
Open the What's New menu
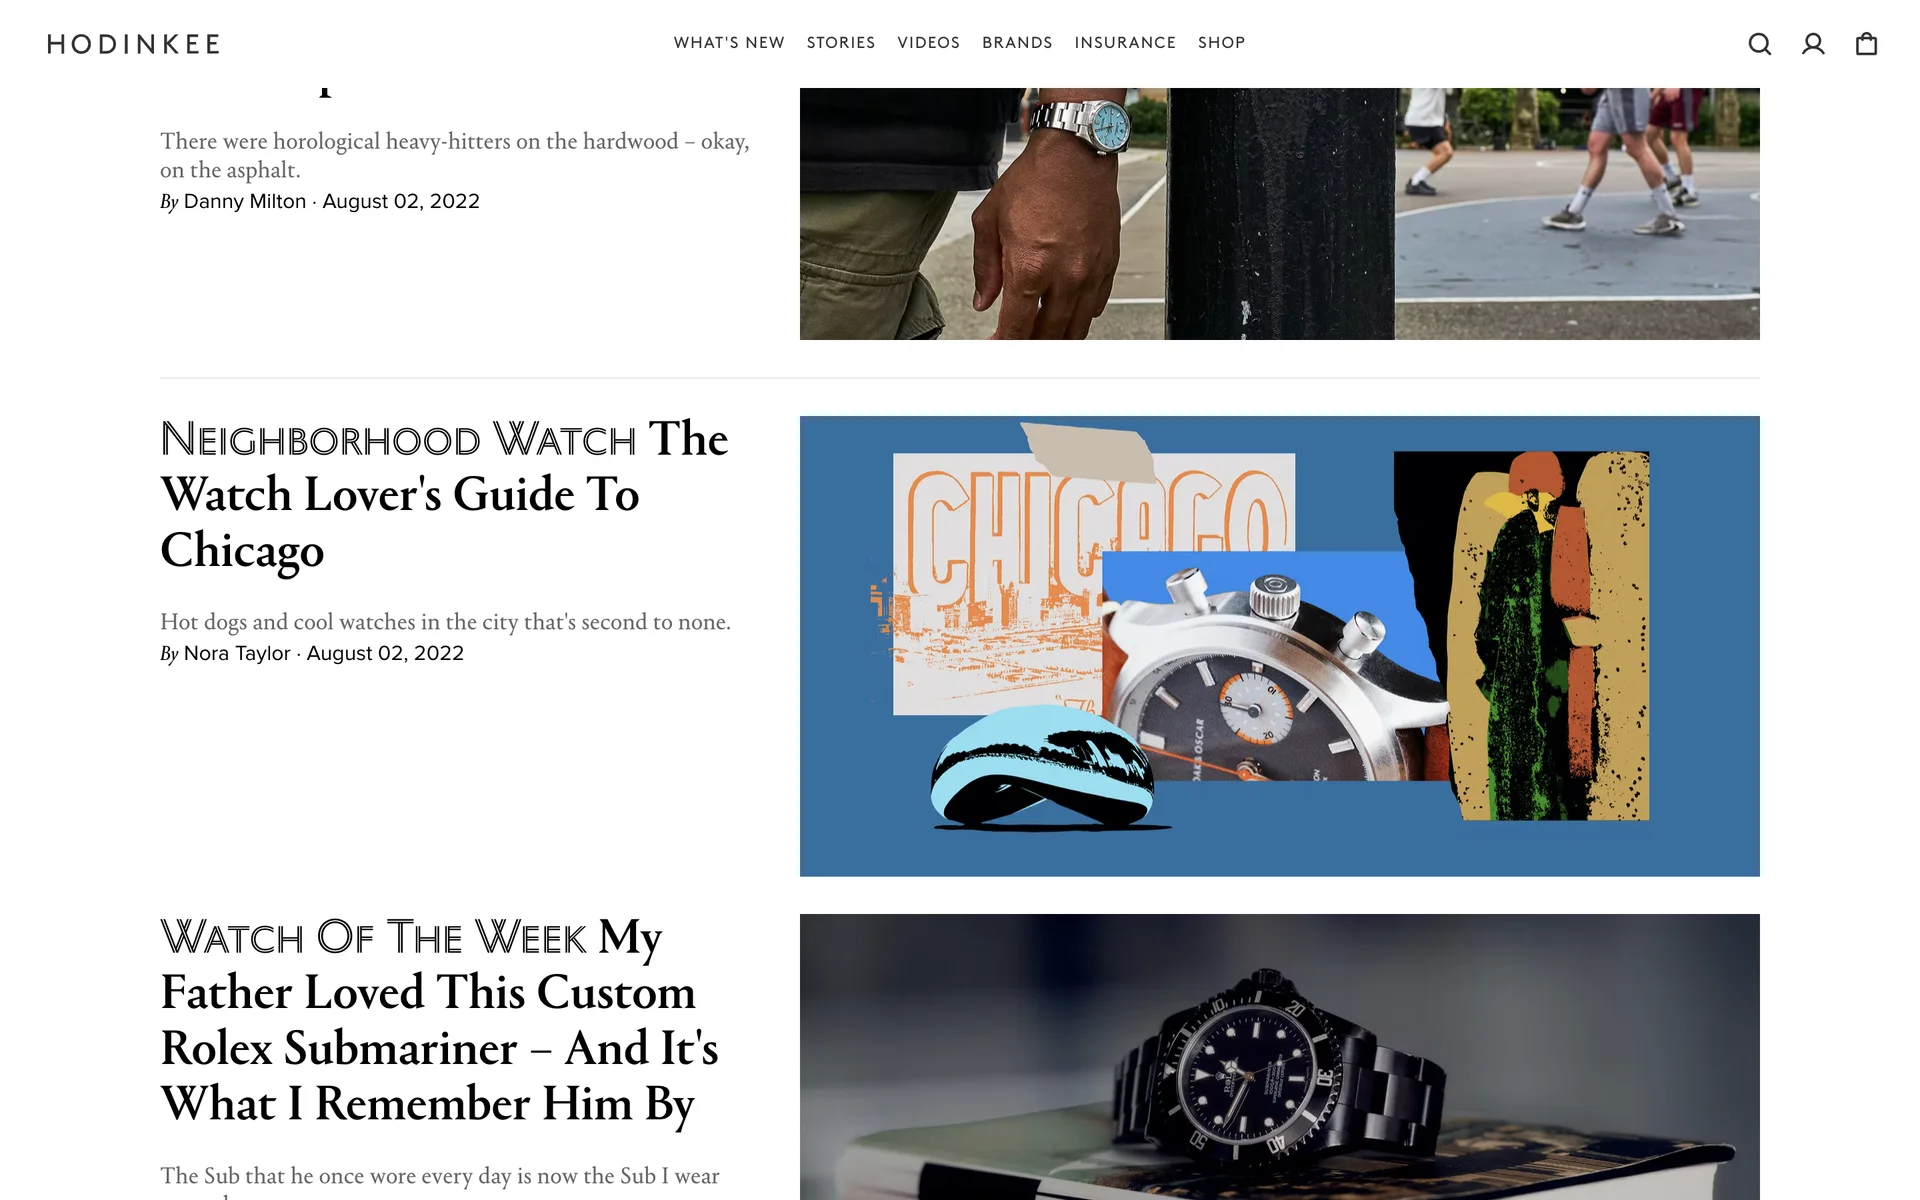click(729, 43)
